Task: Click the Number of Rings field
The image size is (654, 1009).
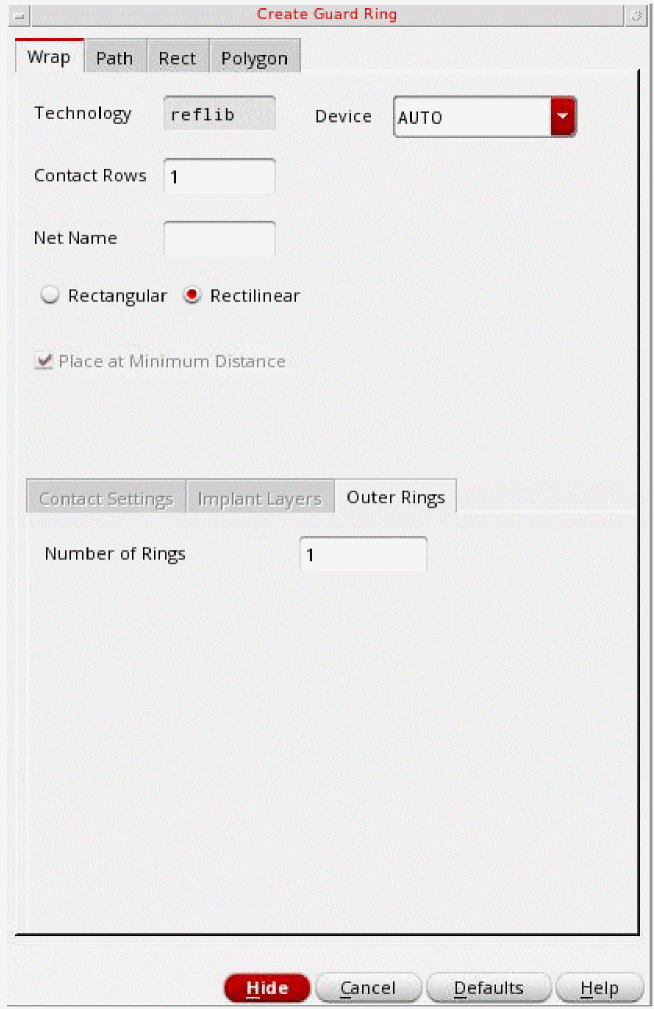Action: point(363,554)
